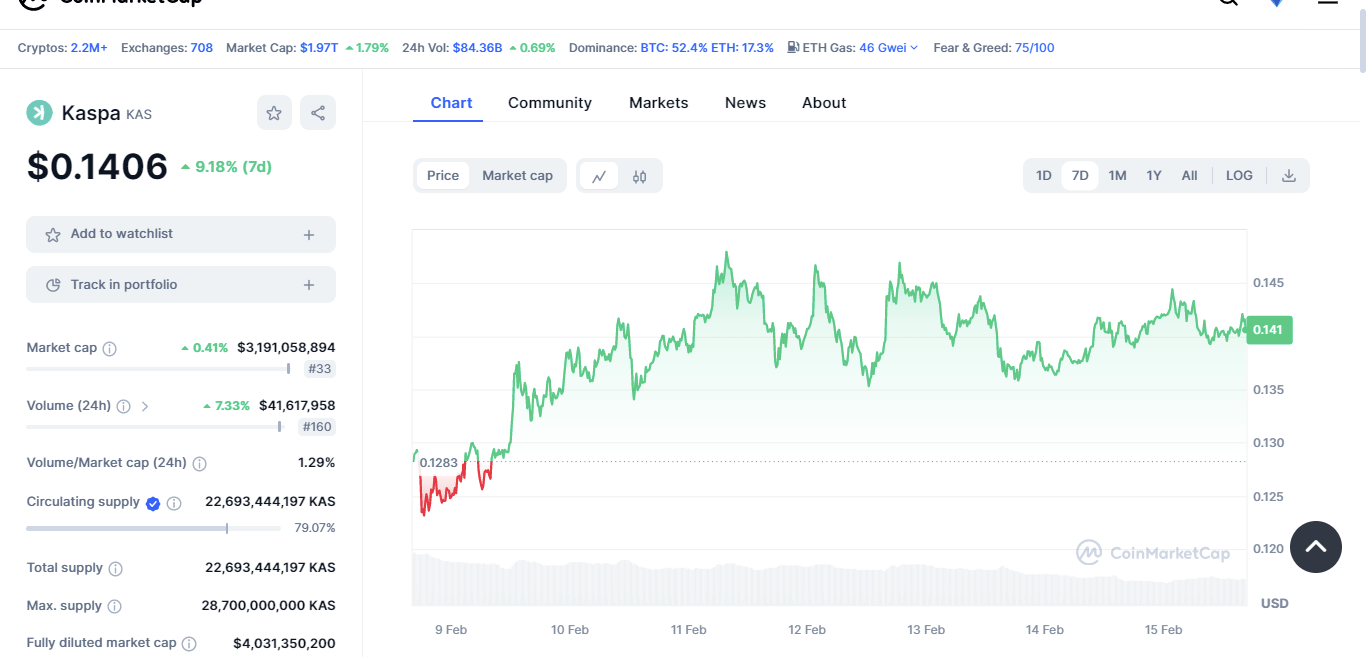Open the share icon next to Kaspa

click(x=318, y=113)
